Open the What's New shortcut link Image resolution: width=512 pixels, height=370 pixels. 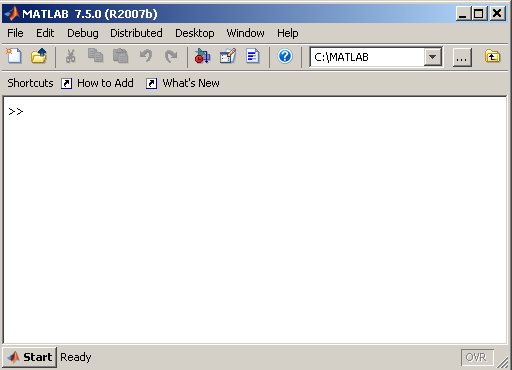(x=191, y=83)
